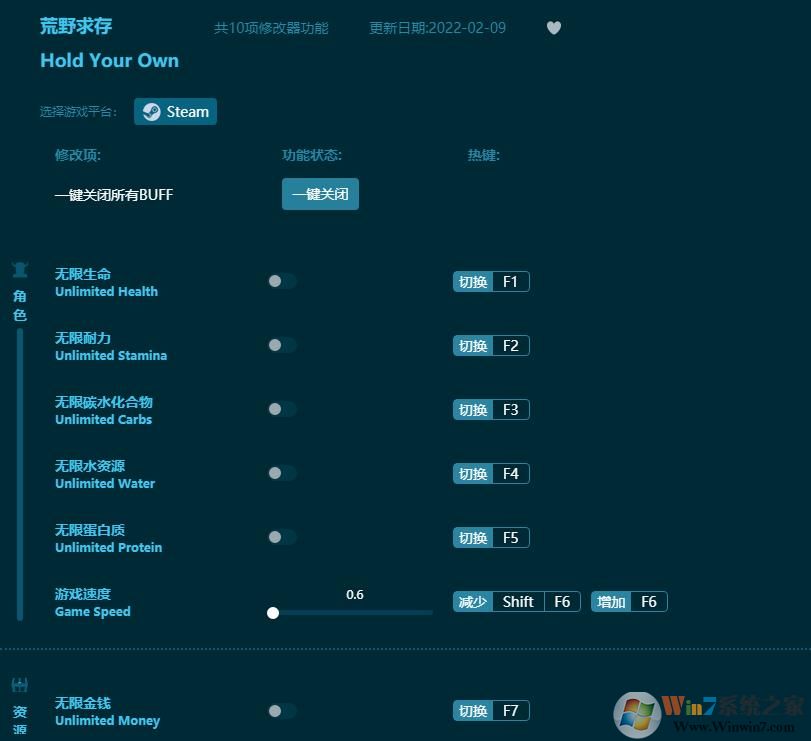Click the heart favorite icon at the top
The width and height of the screenshot is (811, 741).
(554, 28)
